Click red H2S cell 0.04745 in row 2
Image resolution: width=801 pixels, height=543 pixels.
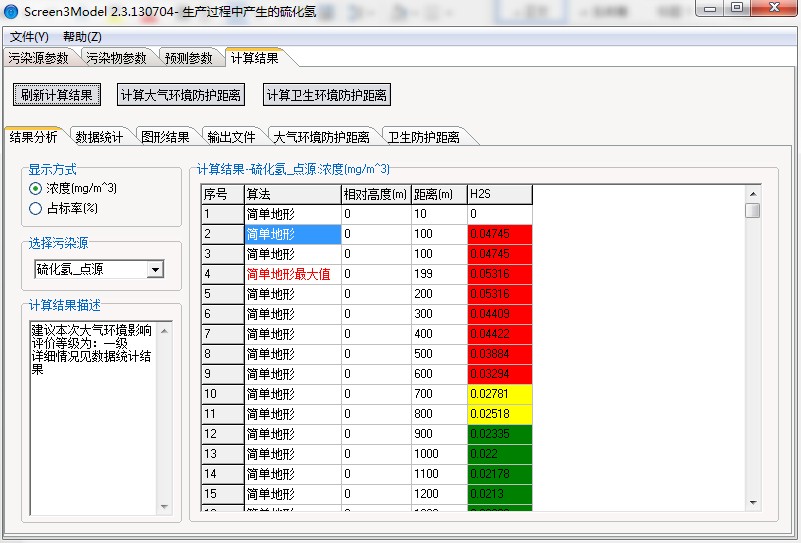pyautogui.click(x=500, y=234)
